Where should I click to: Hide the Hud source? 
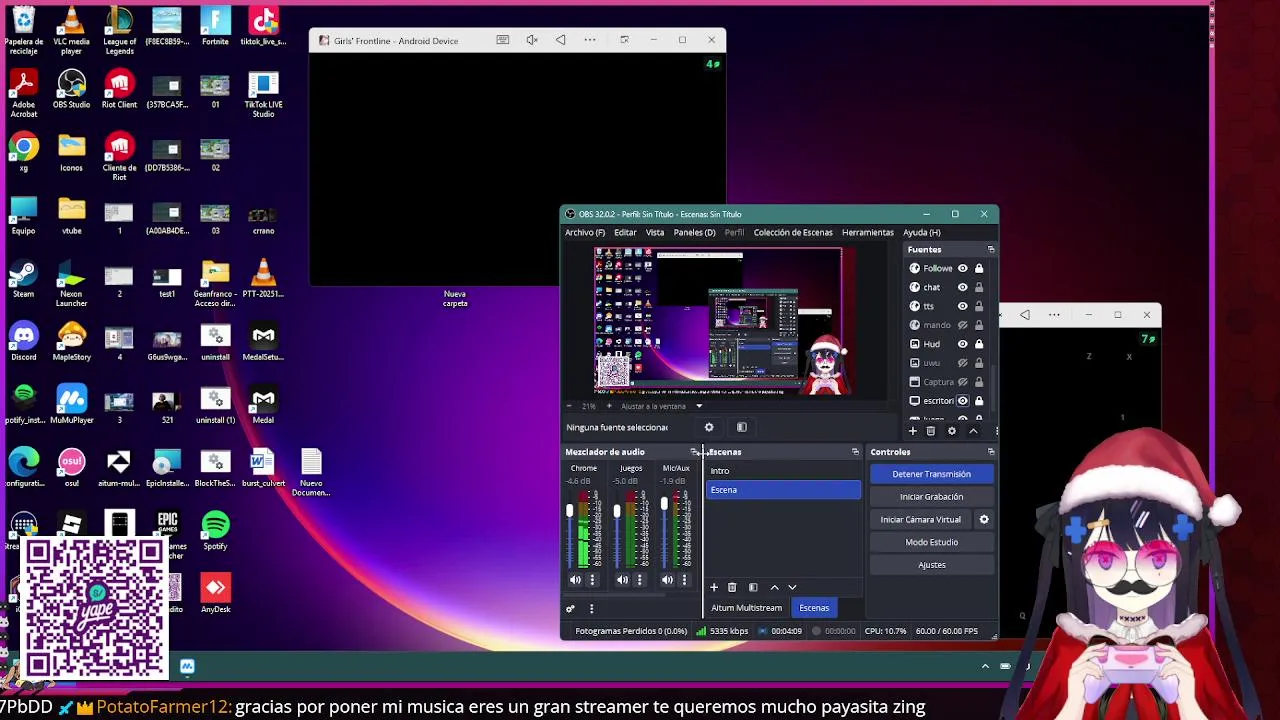(963, 344)
